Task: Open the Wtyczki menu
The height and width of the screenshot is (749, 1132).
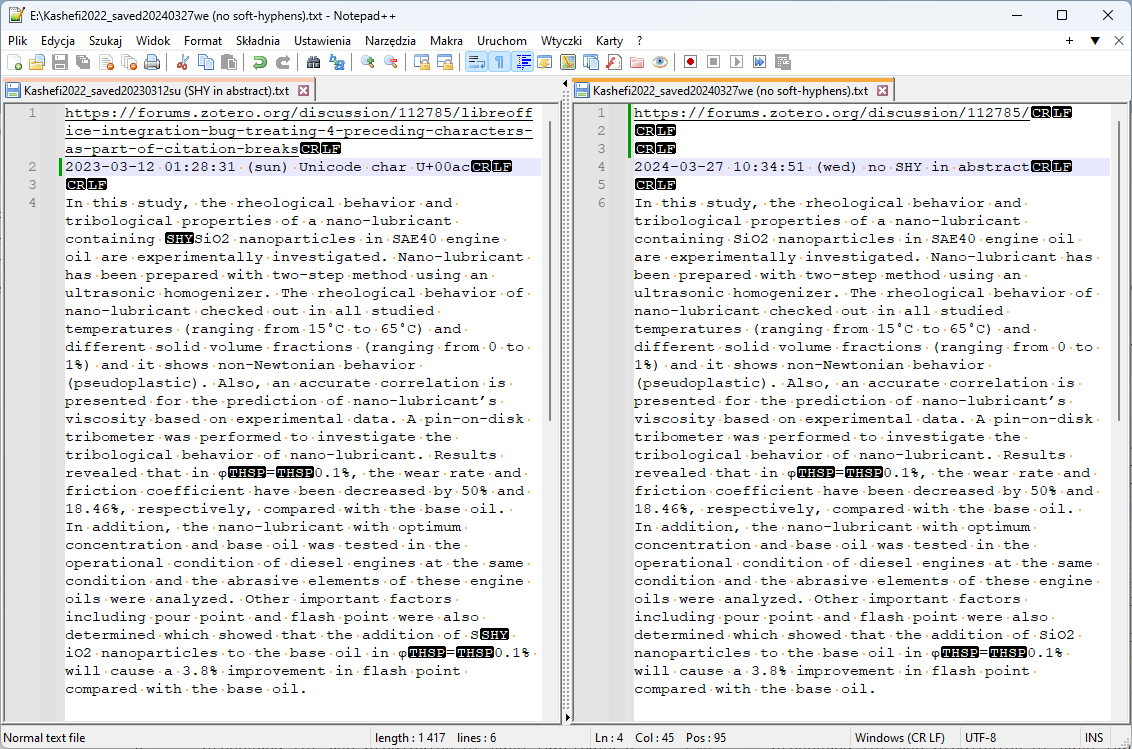Action: 561,41
